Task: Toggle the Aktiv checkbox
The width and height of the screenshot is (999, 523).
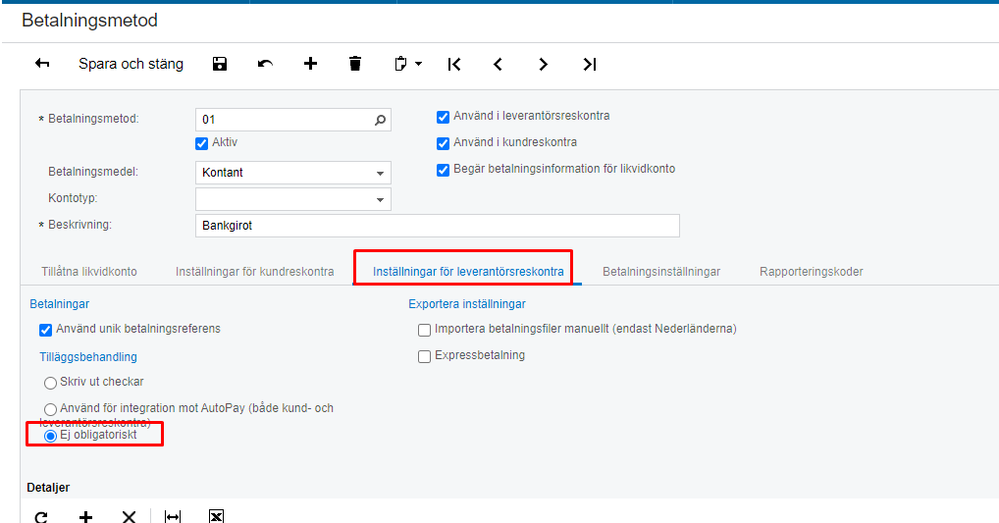Action: pos(202,143)
